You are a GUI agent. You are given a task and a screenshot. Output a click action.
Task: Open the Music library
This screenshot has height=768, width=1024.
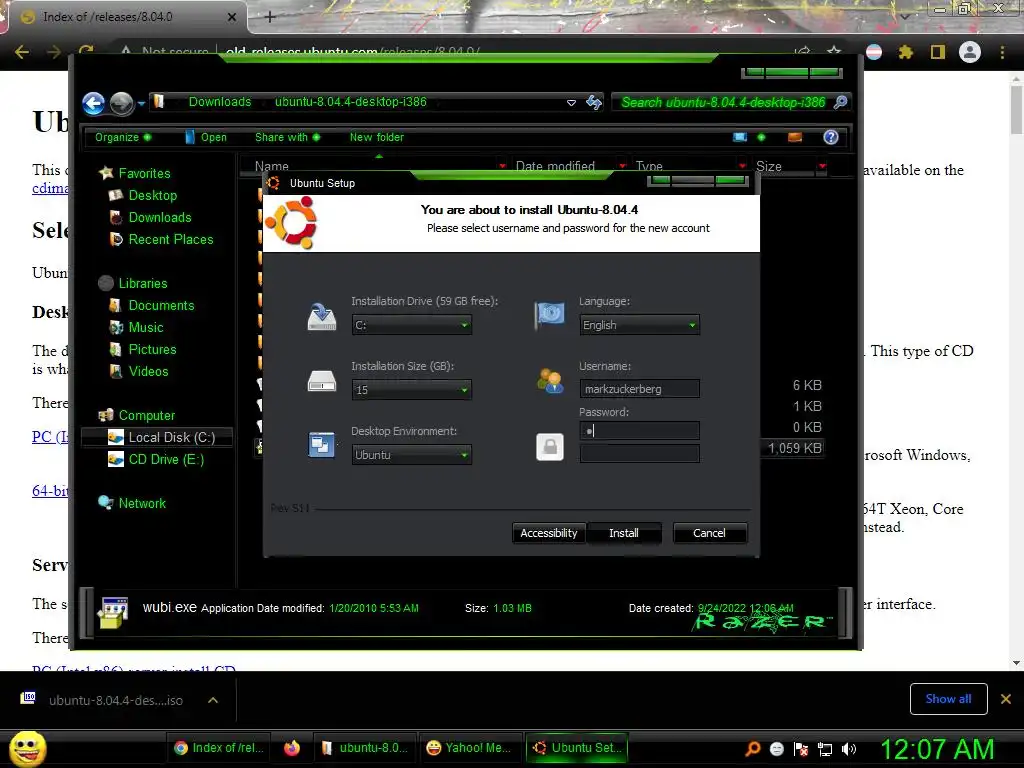point(136,327)
